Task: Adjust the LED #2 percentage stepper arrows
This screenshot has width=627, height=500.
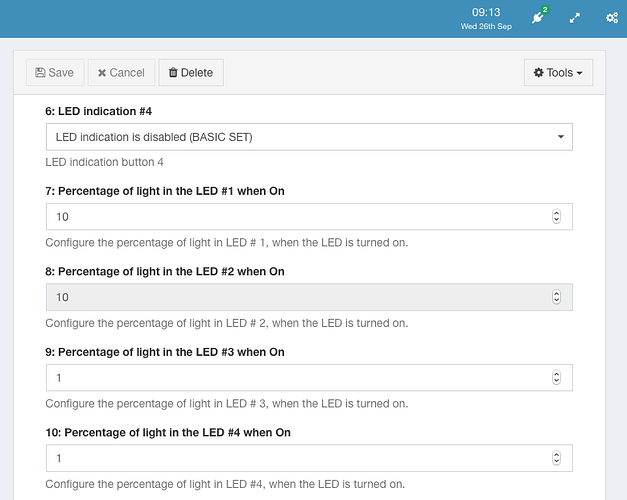Action: click(556, 297)
